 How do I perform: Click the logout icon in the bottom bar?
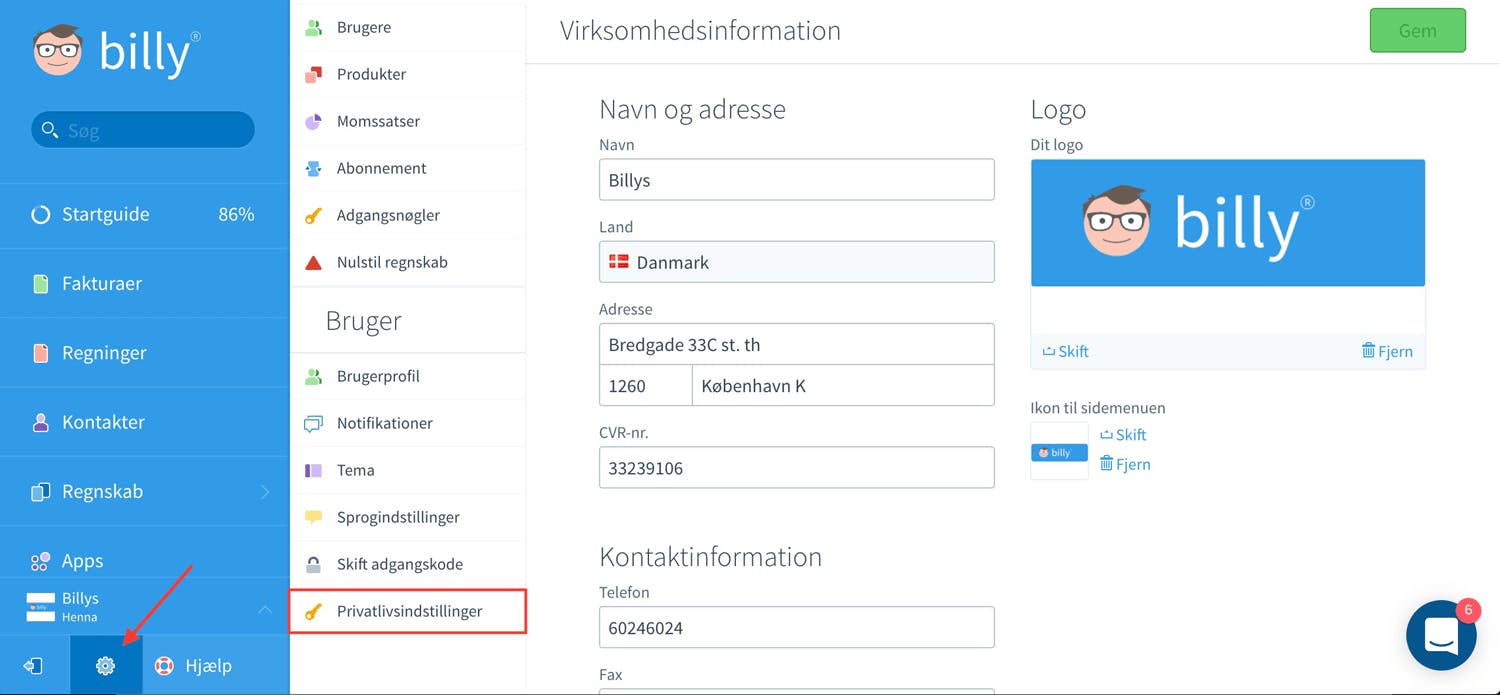[x=34, y=666]
